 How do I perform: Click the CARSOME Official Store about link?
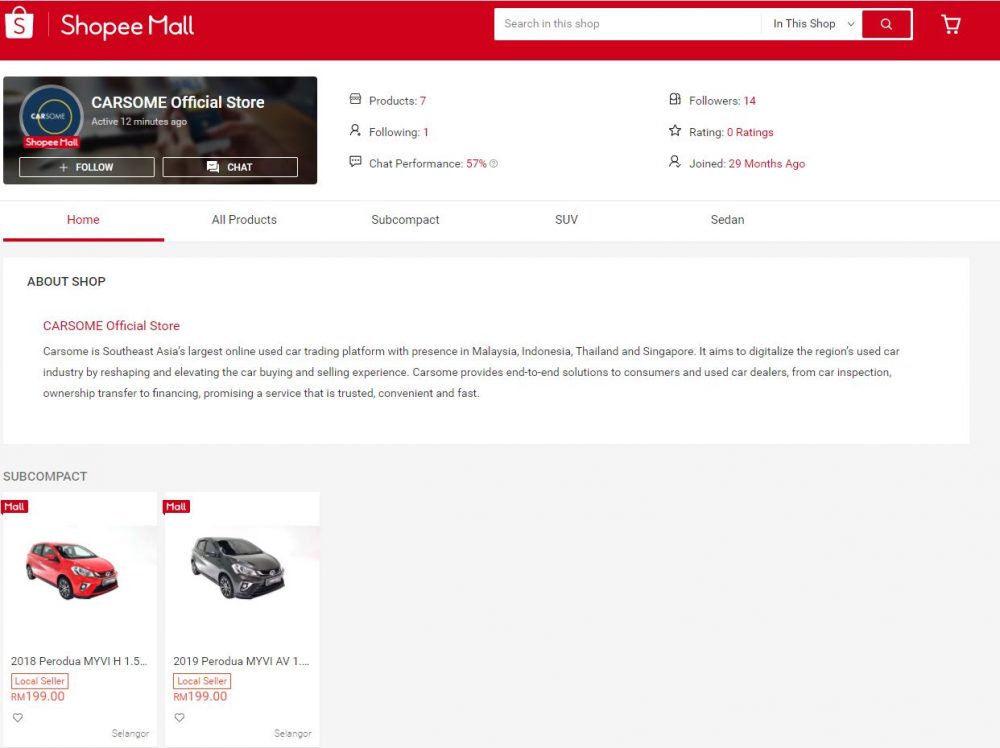click(x=111, y=326)
